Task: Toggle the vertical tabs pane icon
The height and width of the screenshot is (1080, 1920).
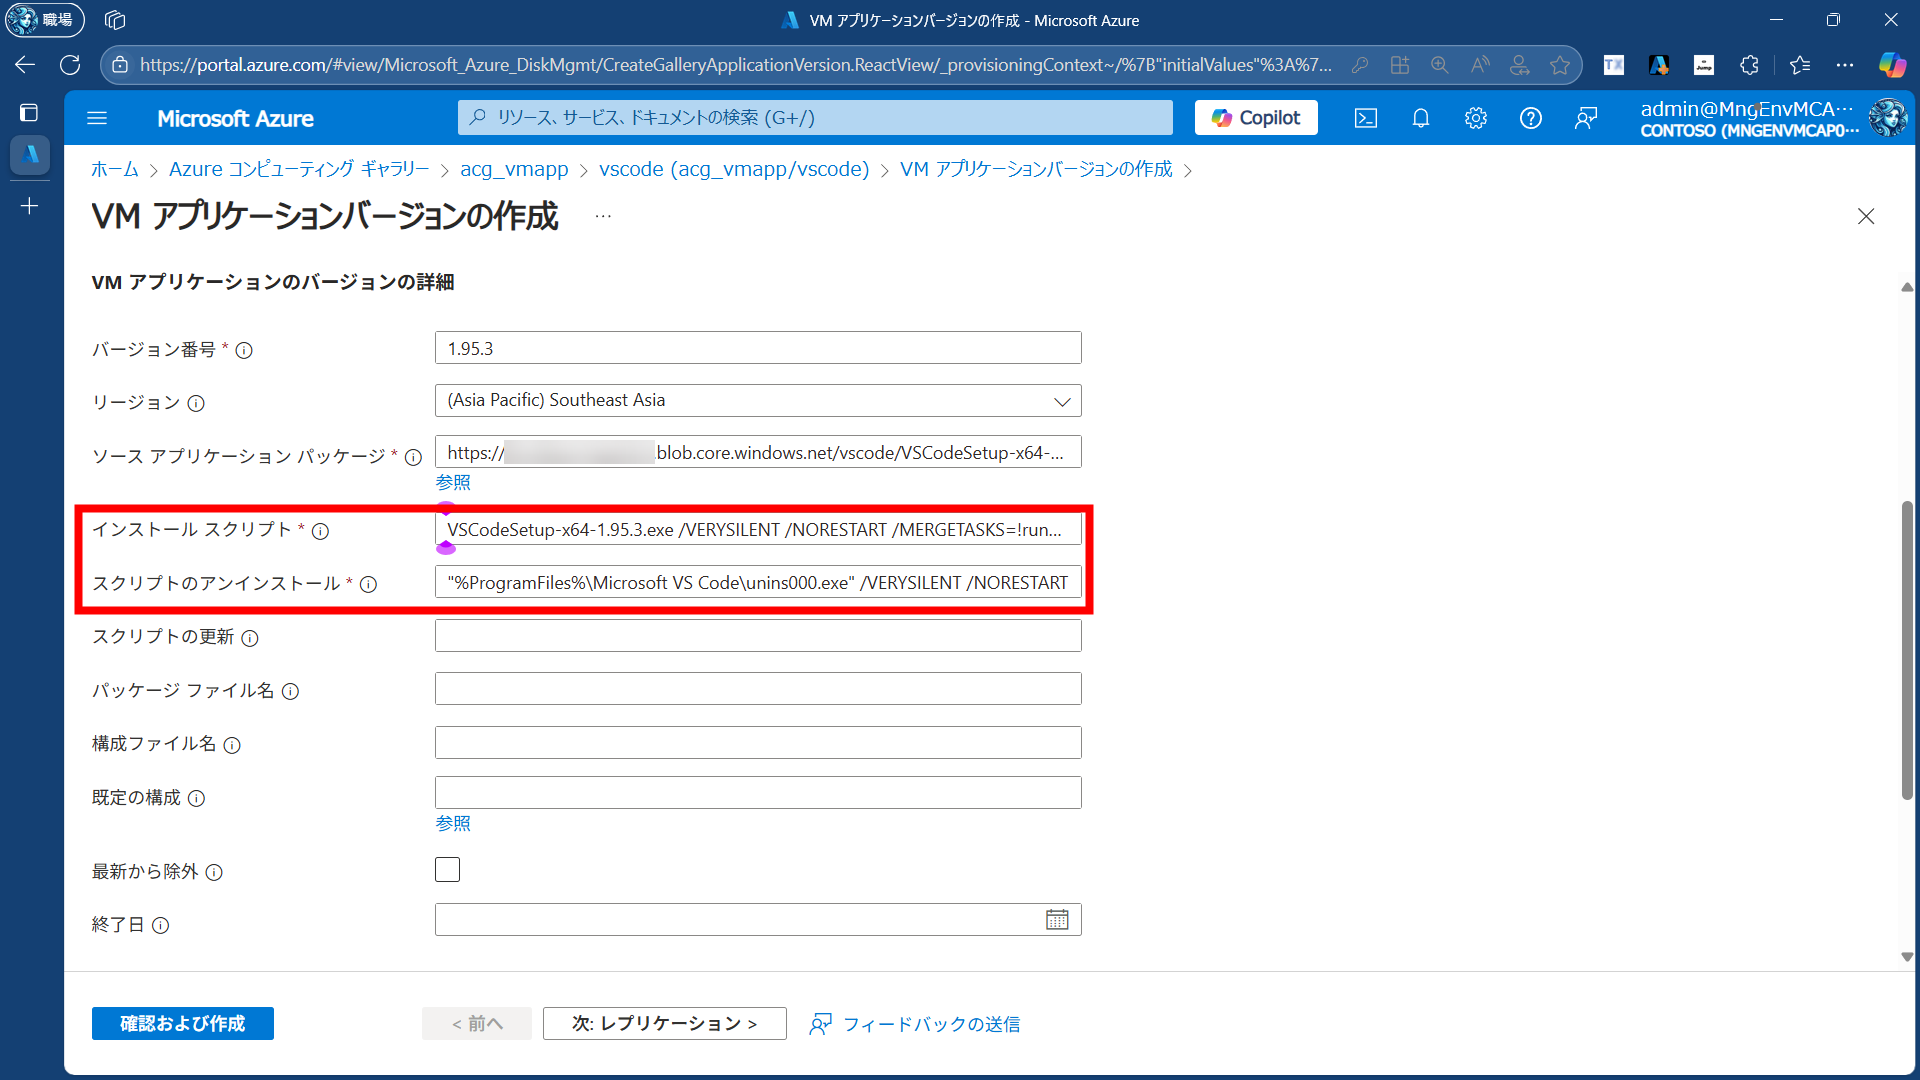Action: (x=29, y=113)
